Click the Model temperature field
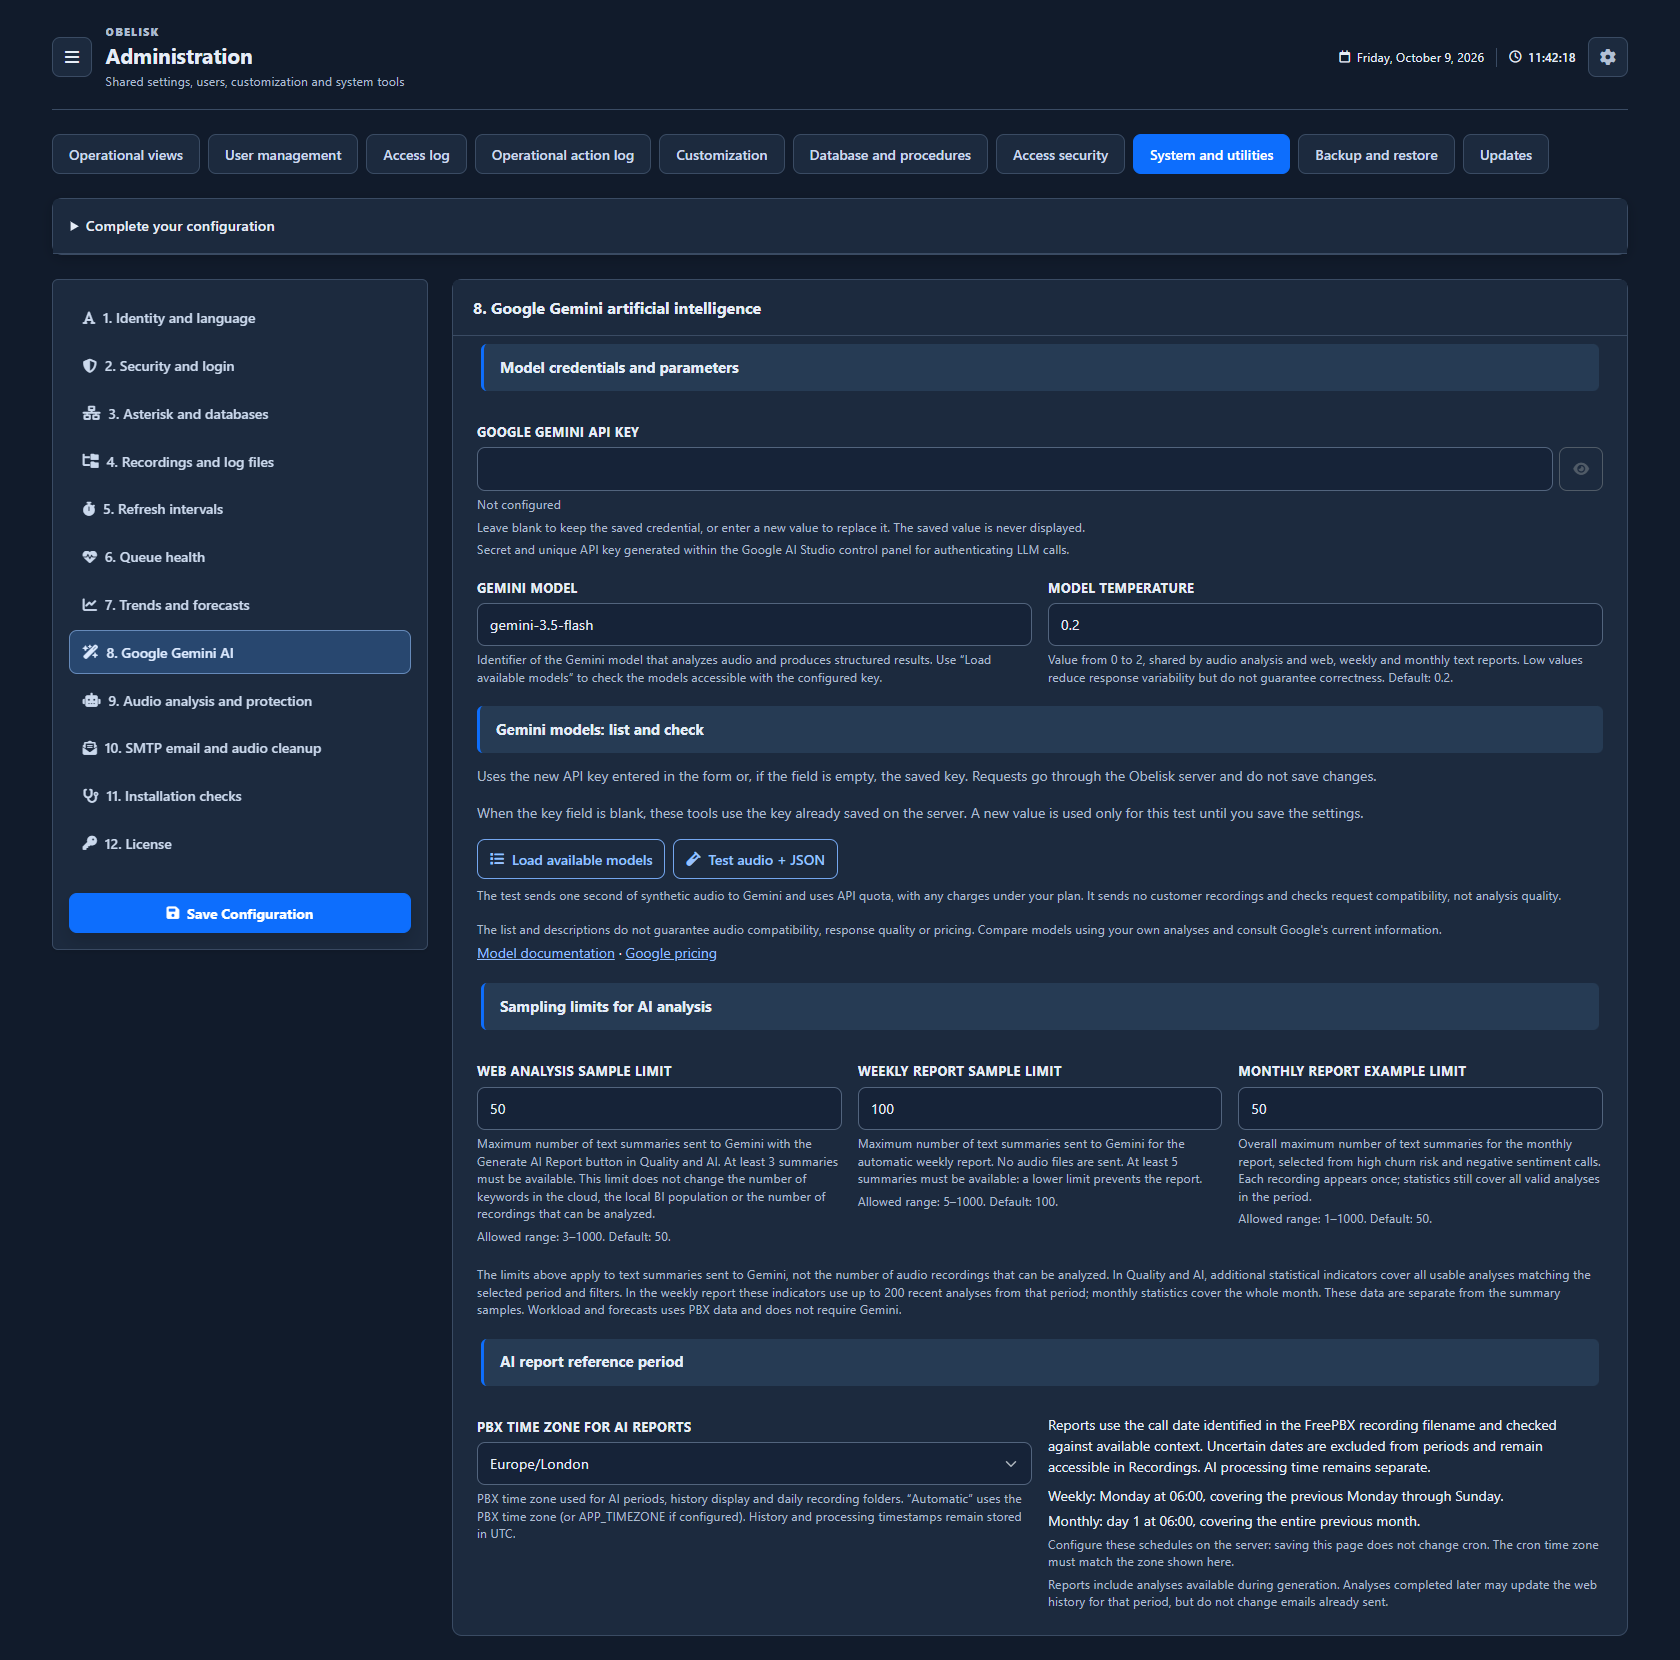The width and height of the screenshot is (1680, 1660). [x=1325, y=625]
